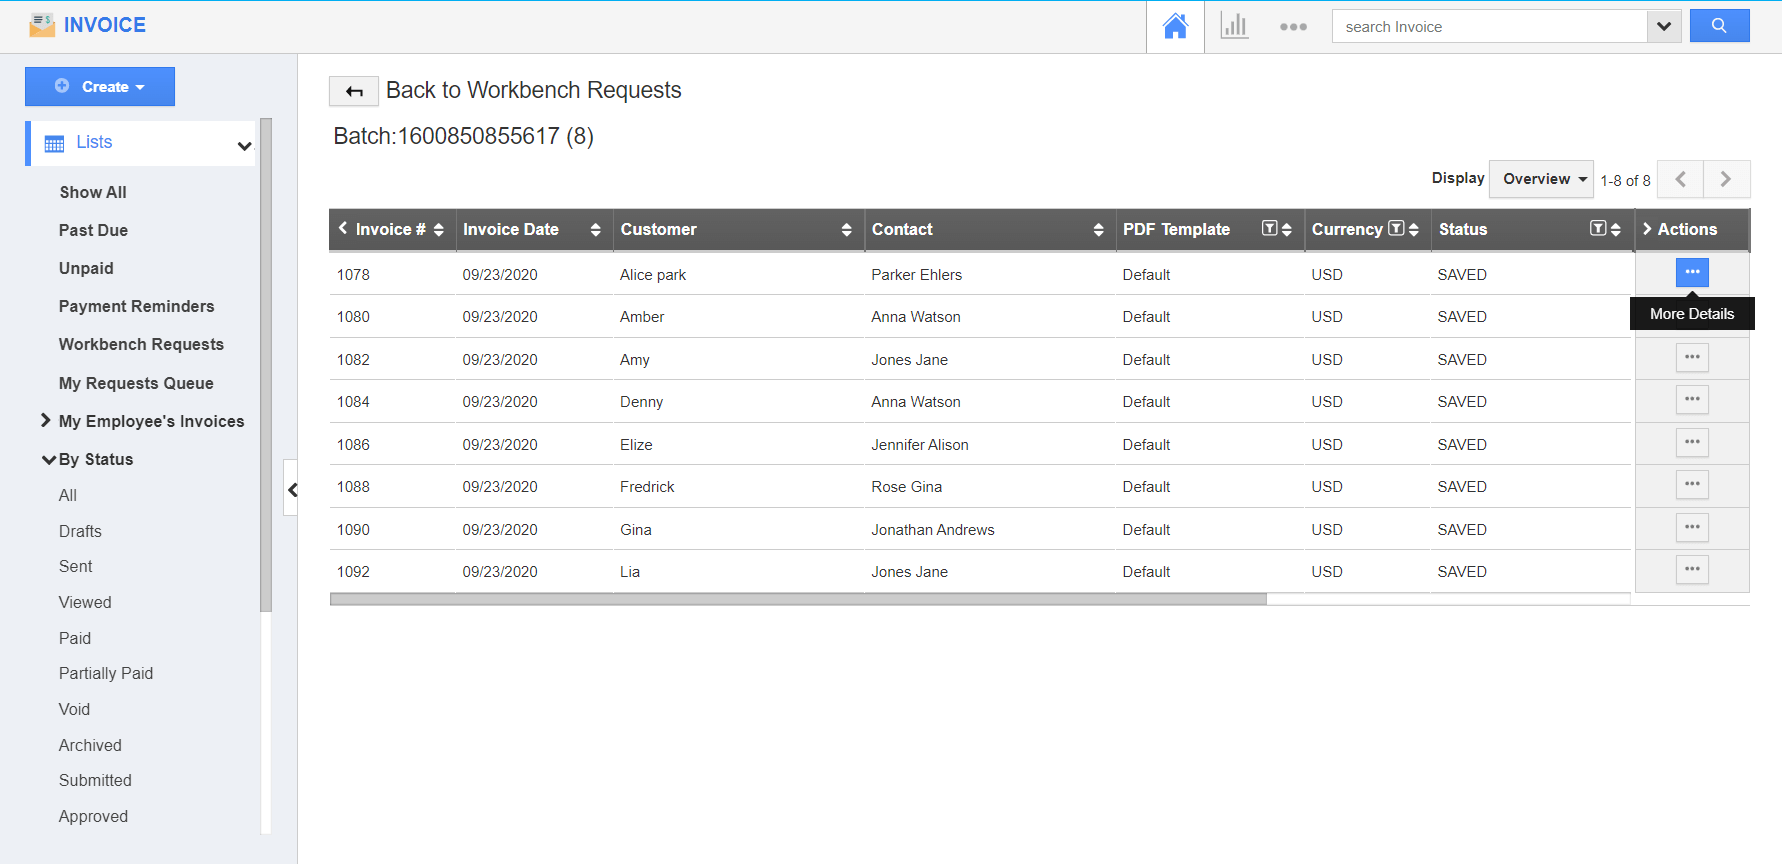Click contact Jennifer Alison cell
This screenshot has height=864, width=1782.
(x=920, y=445)
